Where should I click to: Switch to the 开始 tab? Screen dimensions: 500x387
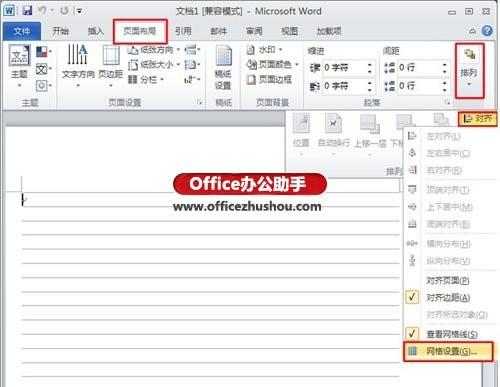click(x=61, y=31)
